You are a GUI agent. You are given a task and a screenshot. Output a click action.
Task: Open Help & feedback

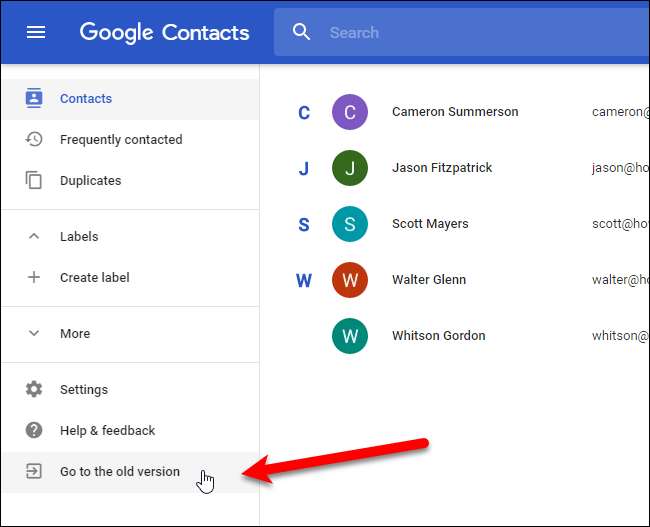(x=130, y=430)
